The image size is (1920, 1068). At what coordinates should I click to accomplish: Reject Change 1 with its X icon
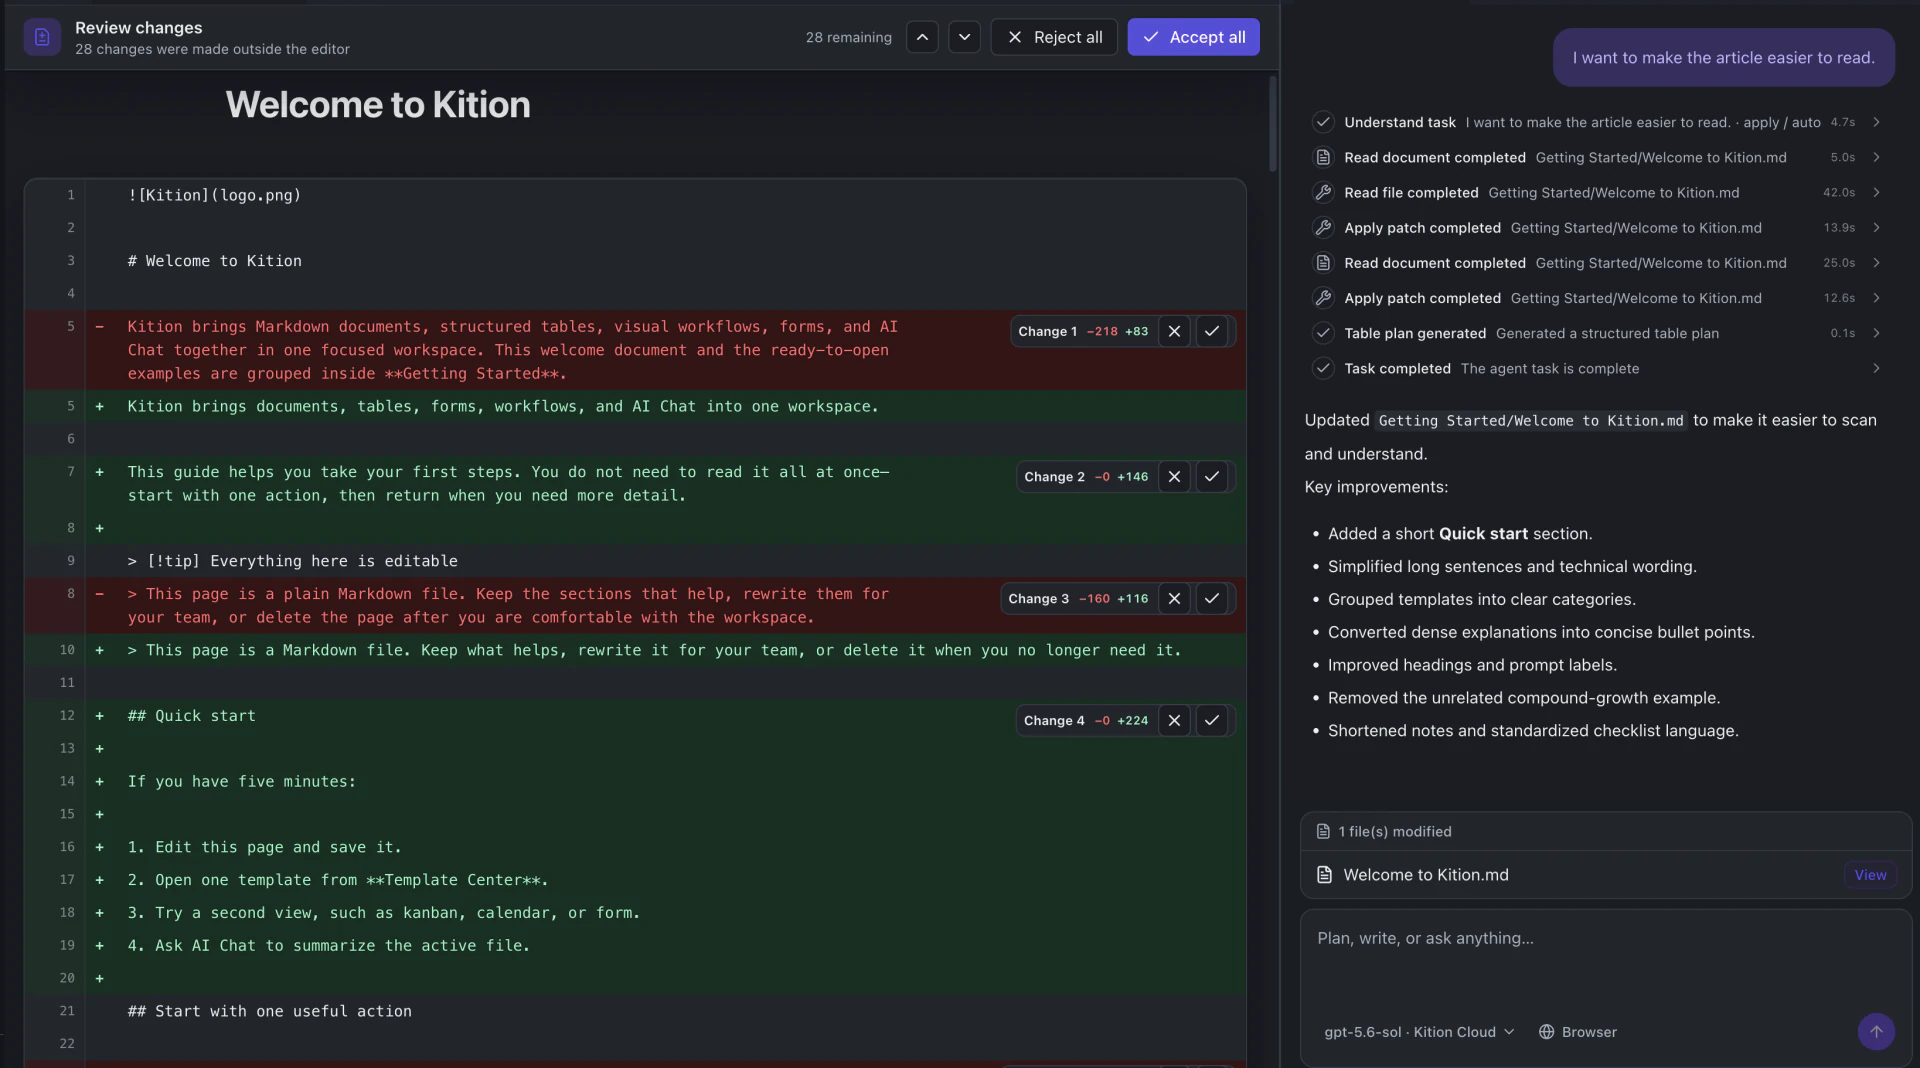(1174, 331)
